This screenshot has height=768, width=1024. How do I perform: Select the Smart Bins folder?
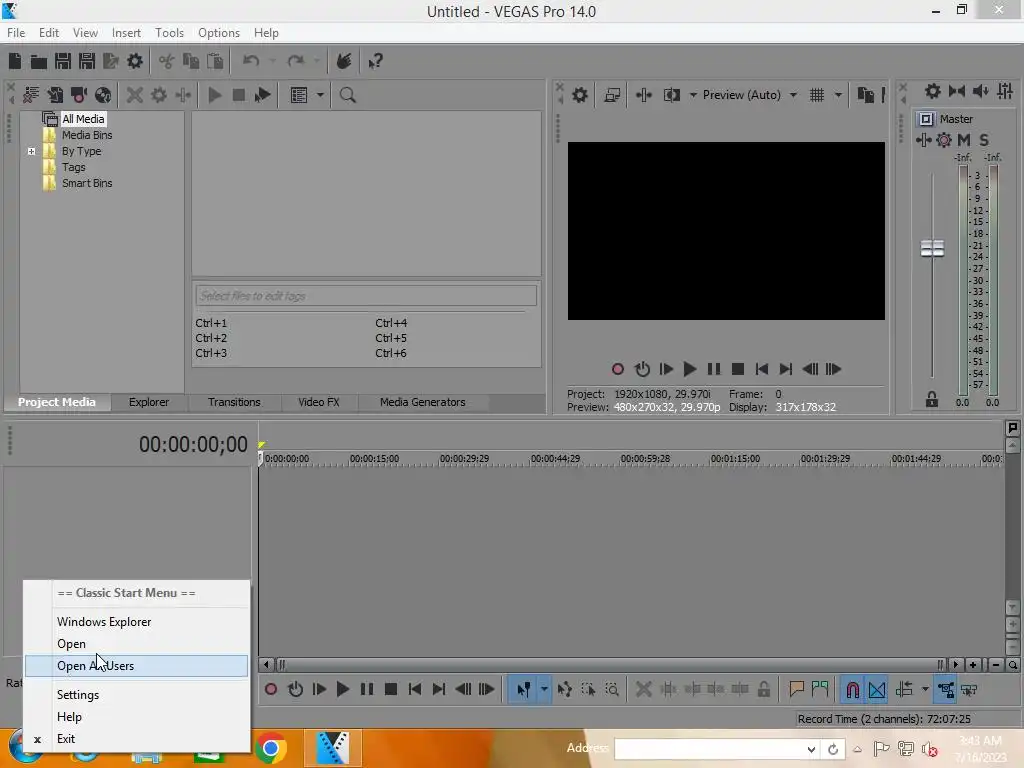tap(87, 184)
